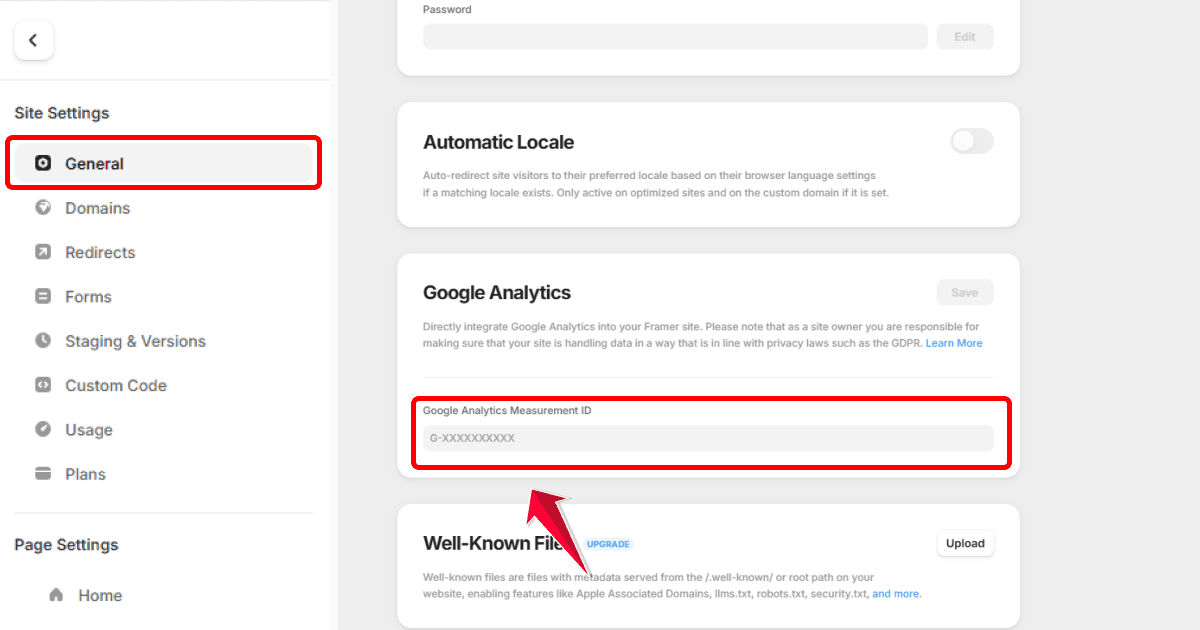Viewport: 1200px width, 630px height.
Task: Click the UPGRADE badge next to Well-Known Files
Action: 608,543
